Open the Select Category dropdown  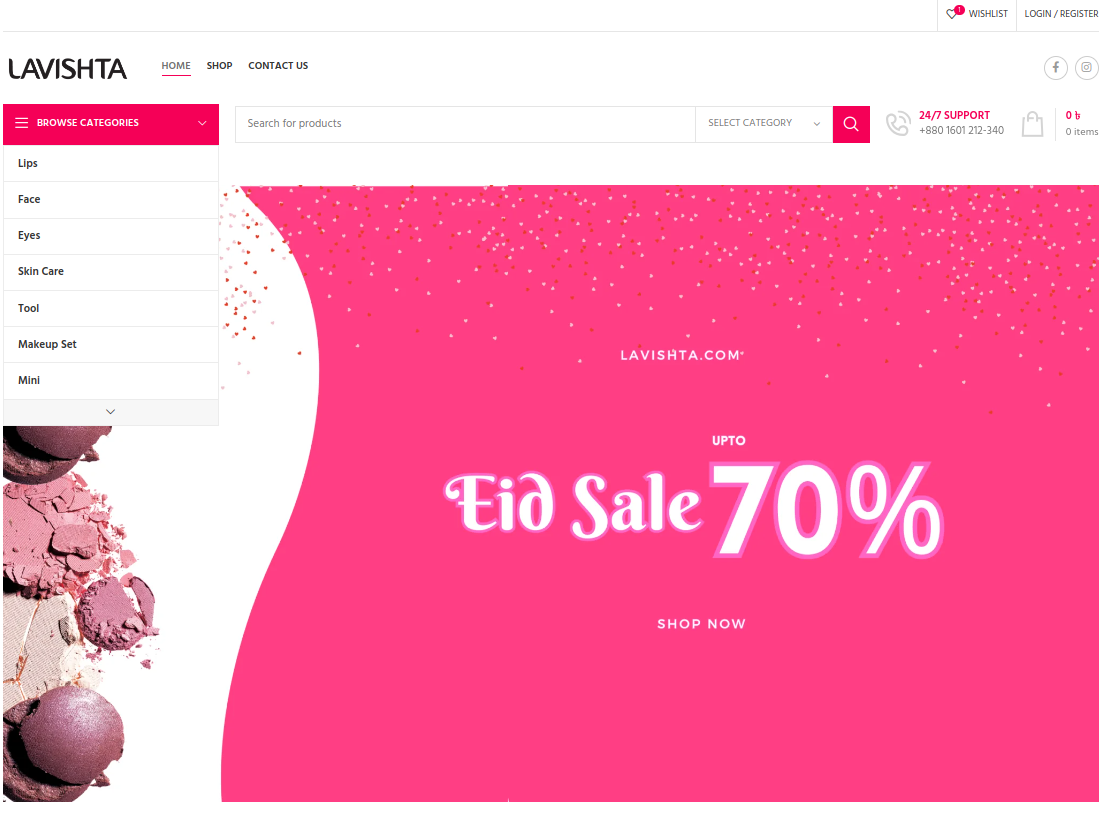coord(764,123)
